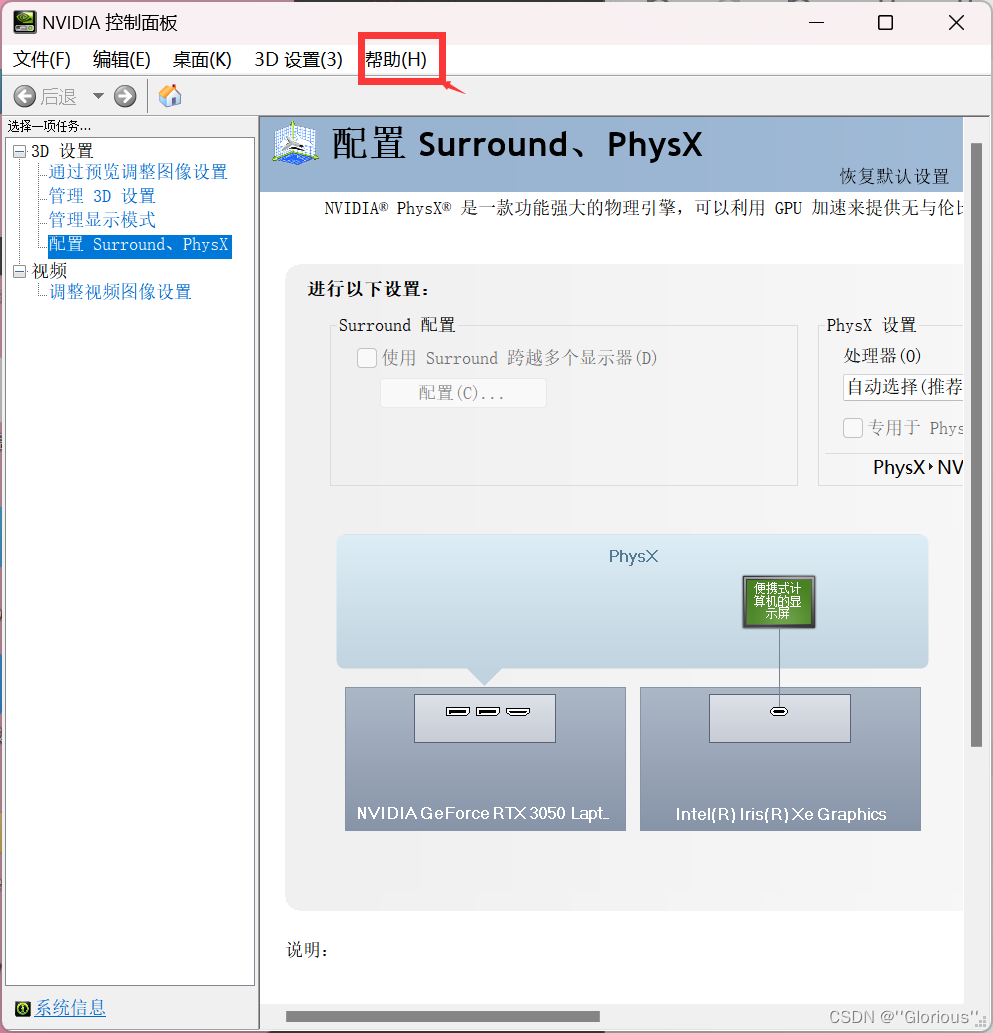Click the 3D grid icon in the page header
Image resolution: width=993 pixels, height=1033 pixels.
[293, 145]
